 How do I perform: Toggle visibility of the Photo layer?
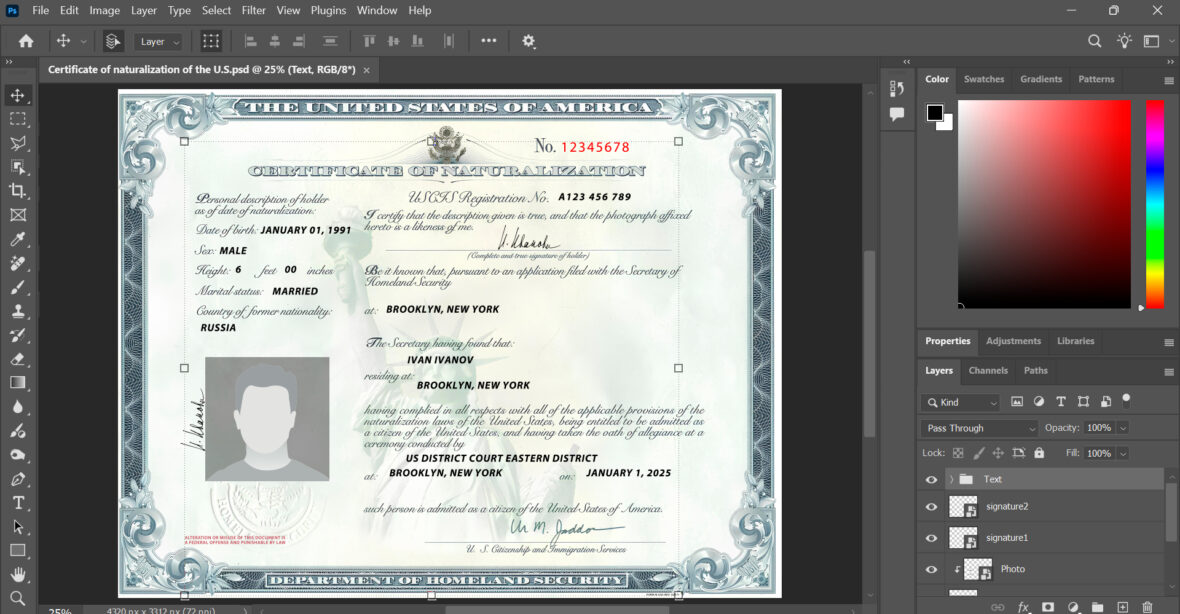click(931, 568)
